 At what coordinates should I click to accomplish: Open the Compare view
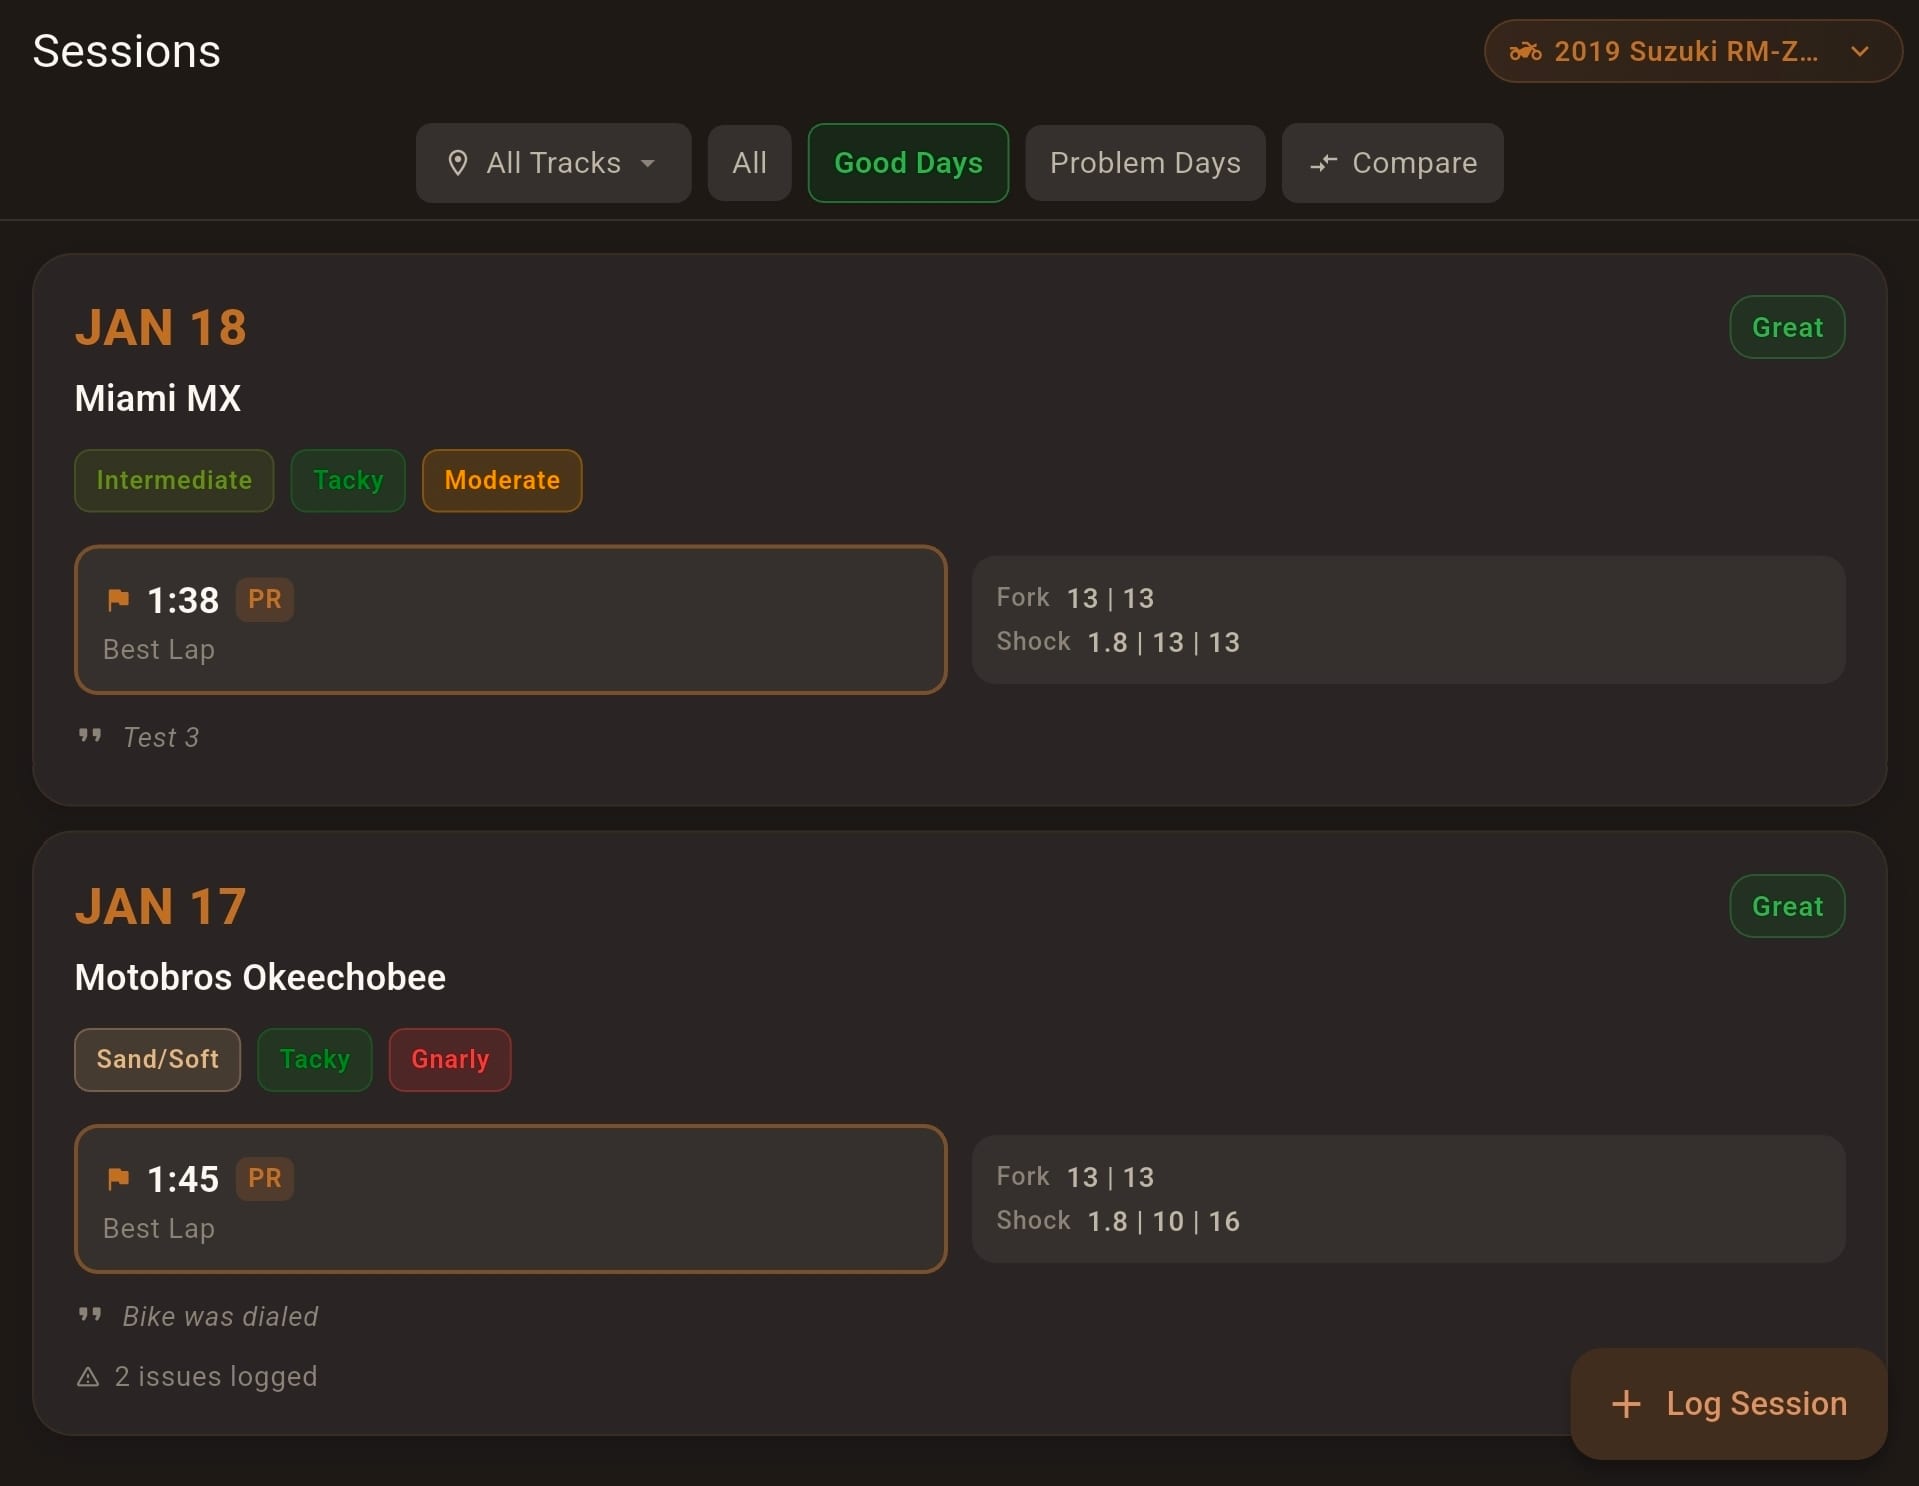(1392, 163)
